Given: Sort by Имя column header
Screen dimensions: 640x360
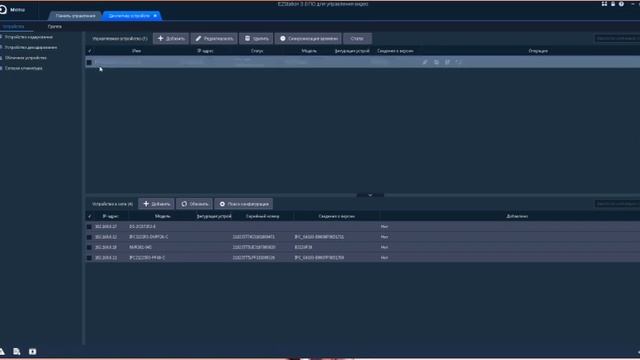Looking at the screenshot, I should click(136, 51).
